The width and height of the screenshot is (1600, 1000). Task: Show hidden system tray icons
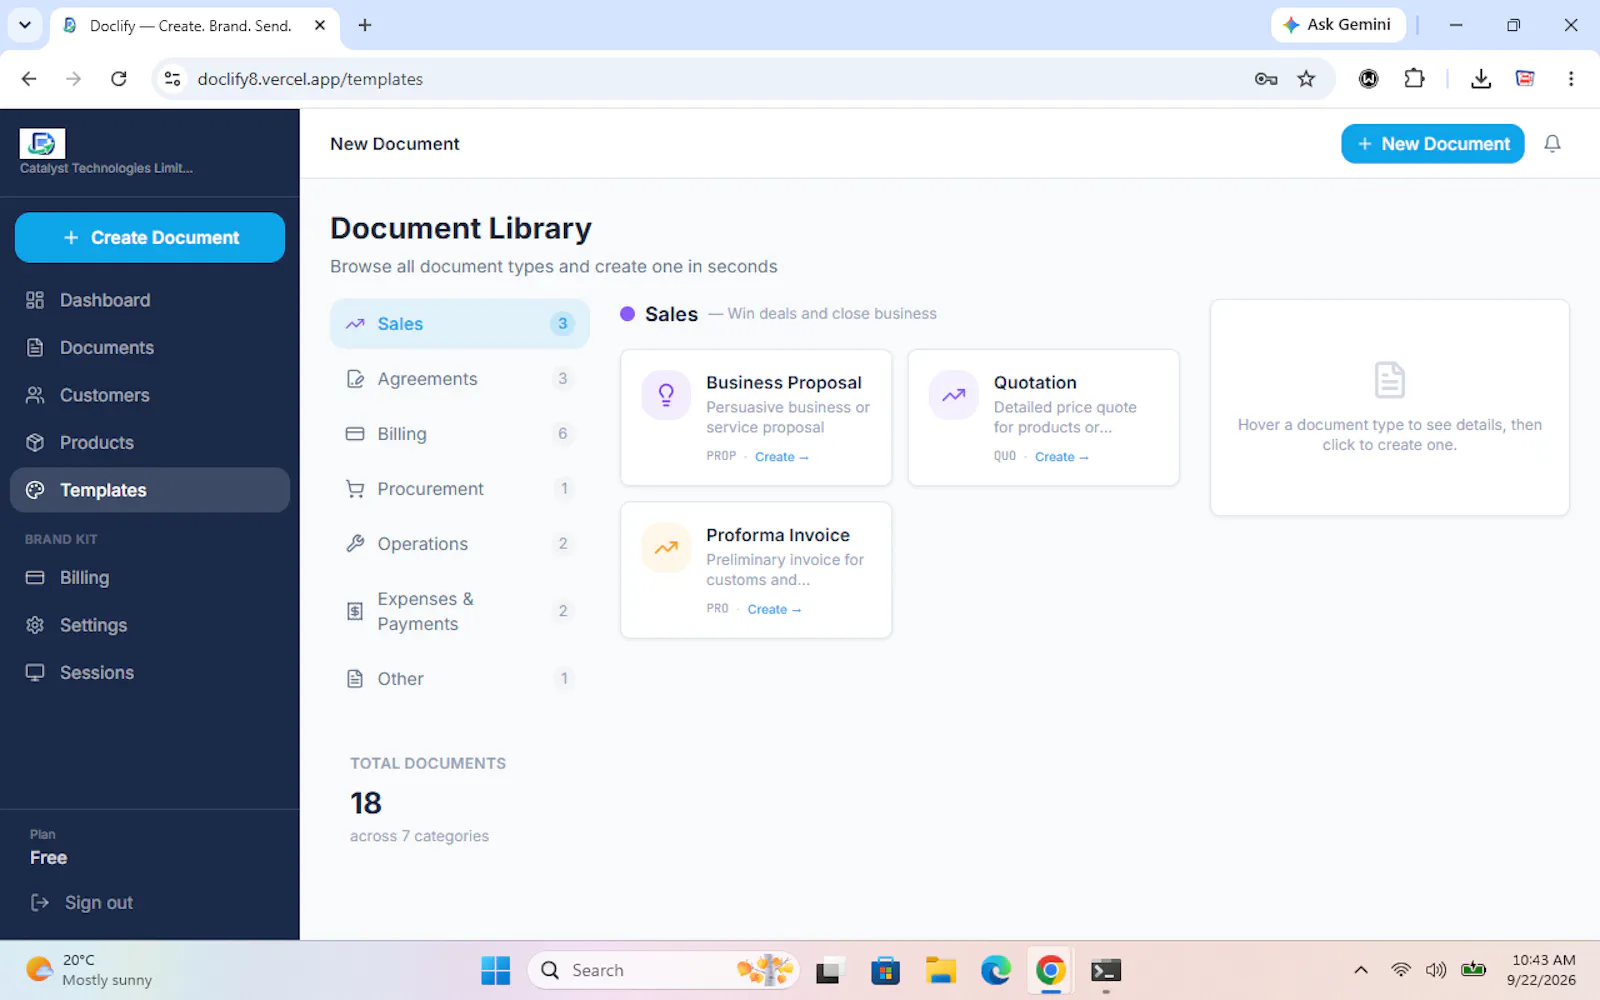point(1361,970)
